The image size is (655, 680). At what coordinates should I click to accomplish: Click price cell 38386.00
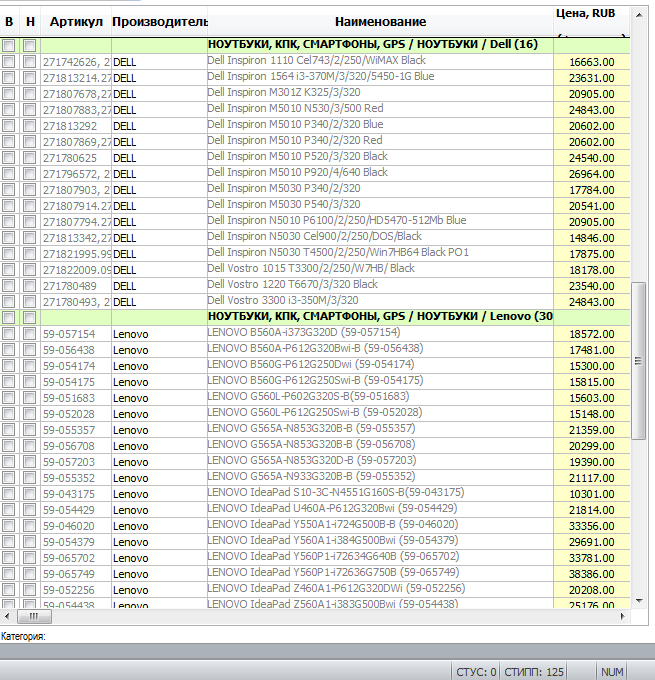(x=592, y=574)
